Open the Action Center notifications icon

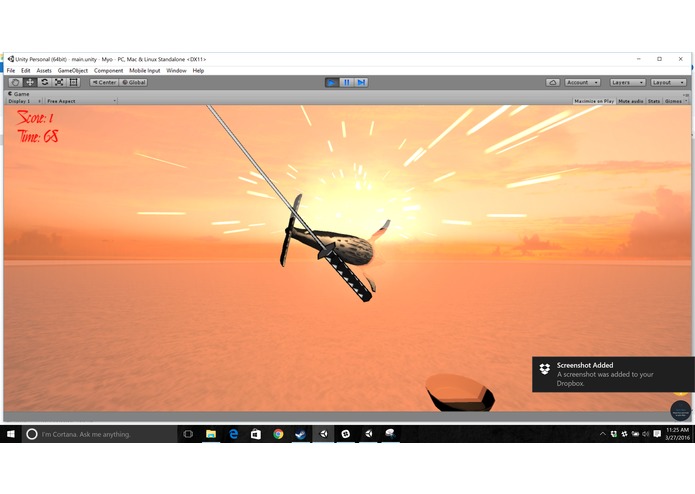(x=657, y=434)
